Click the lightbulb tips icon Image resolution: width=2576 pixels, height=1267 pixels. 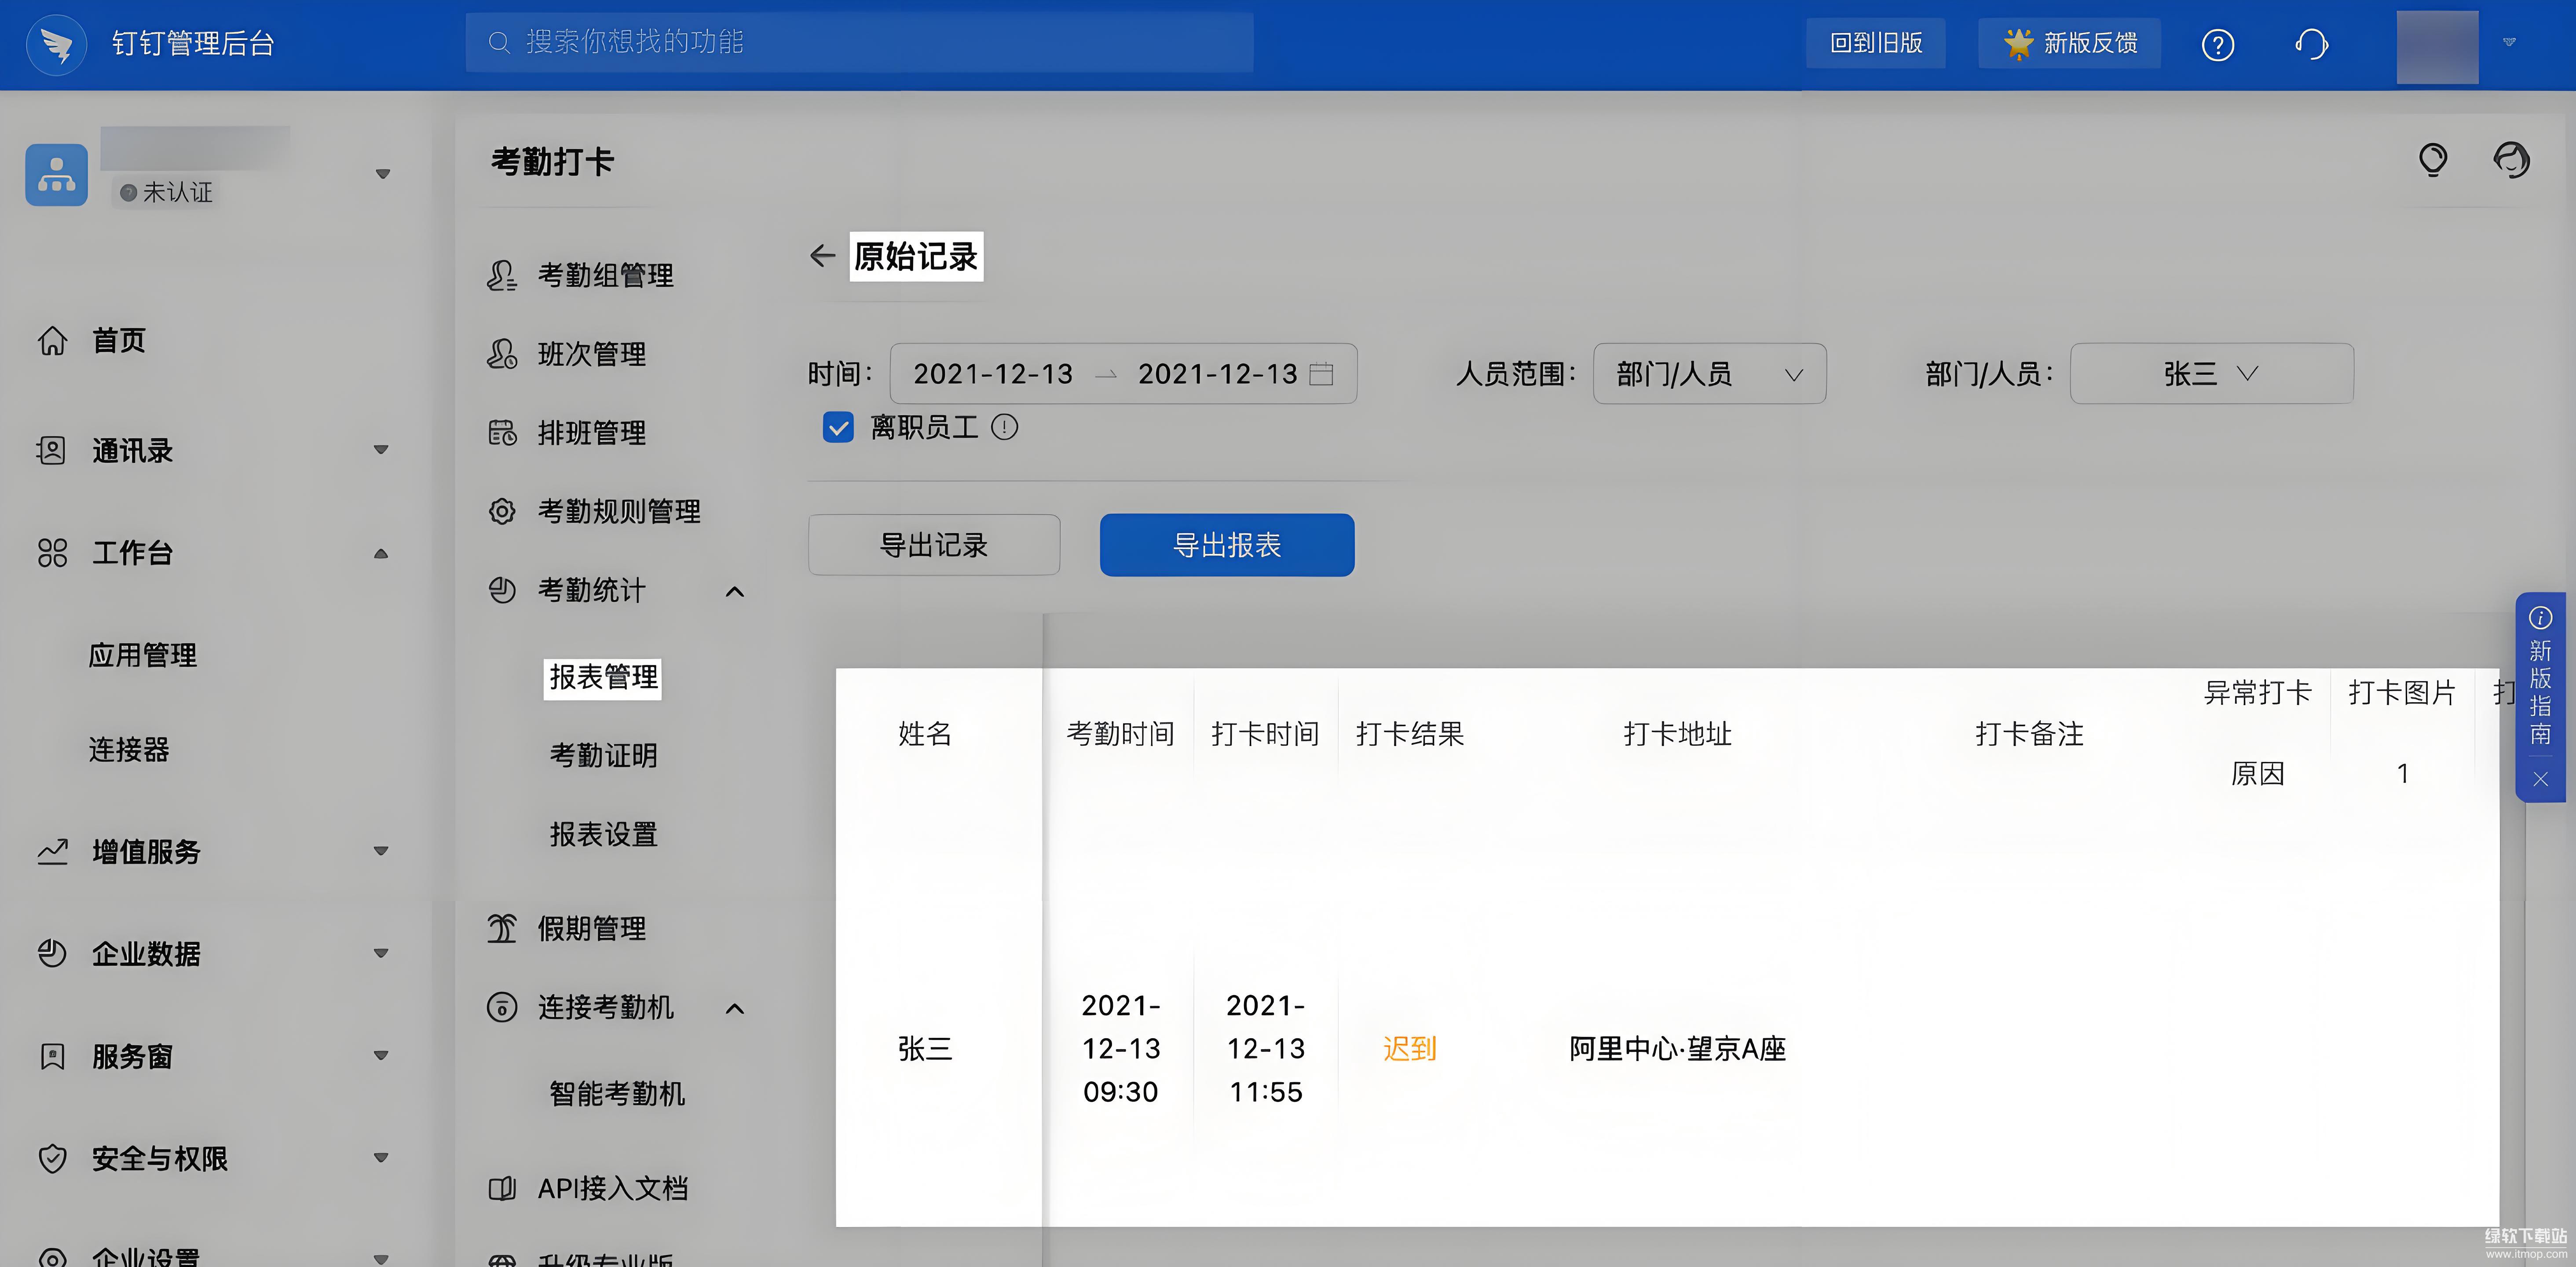pos(2432,160)
